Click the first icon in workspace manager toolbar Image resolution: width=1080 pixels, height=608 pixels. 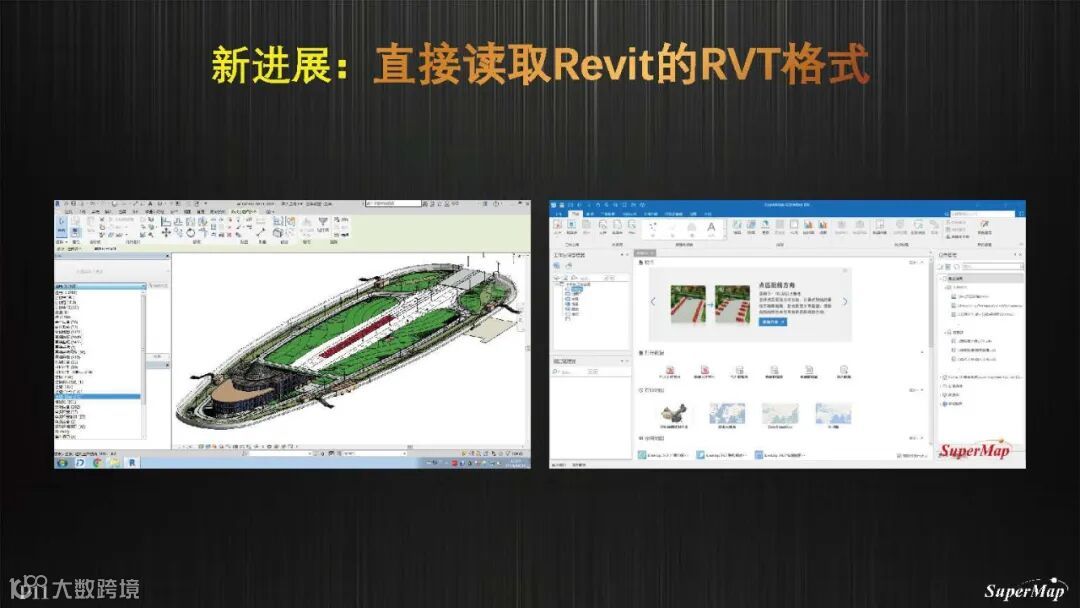tap(557, 266)
